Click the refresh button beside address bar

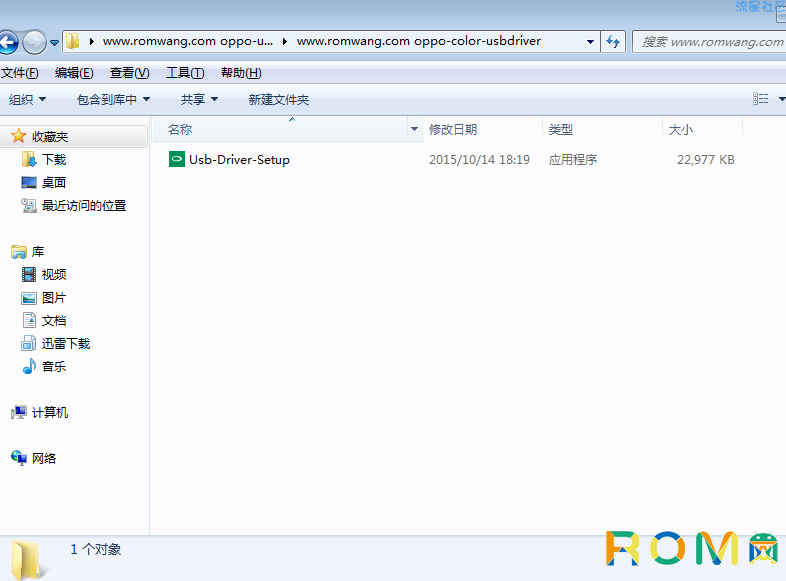[x=613, y=42]
